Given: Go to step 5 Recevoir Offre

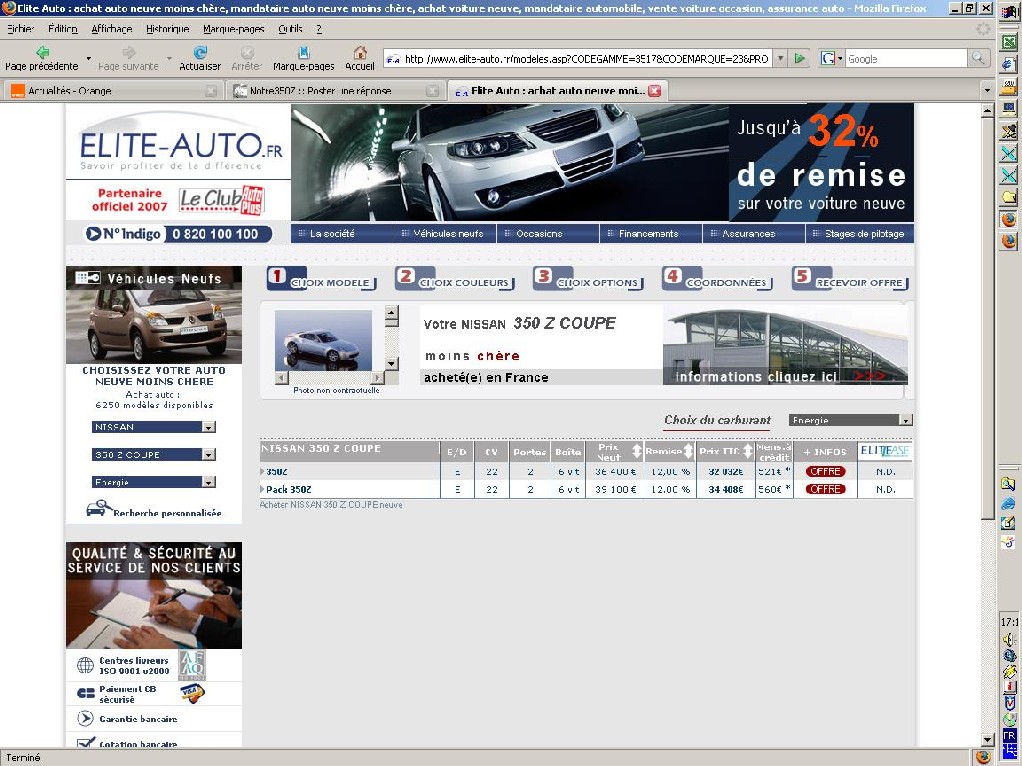Looking at the screenshot, I should pyautogui.click(x=851, y=278).
